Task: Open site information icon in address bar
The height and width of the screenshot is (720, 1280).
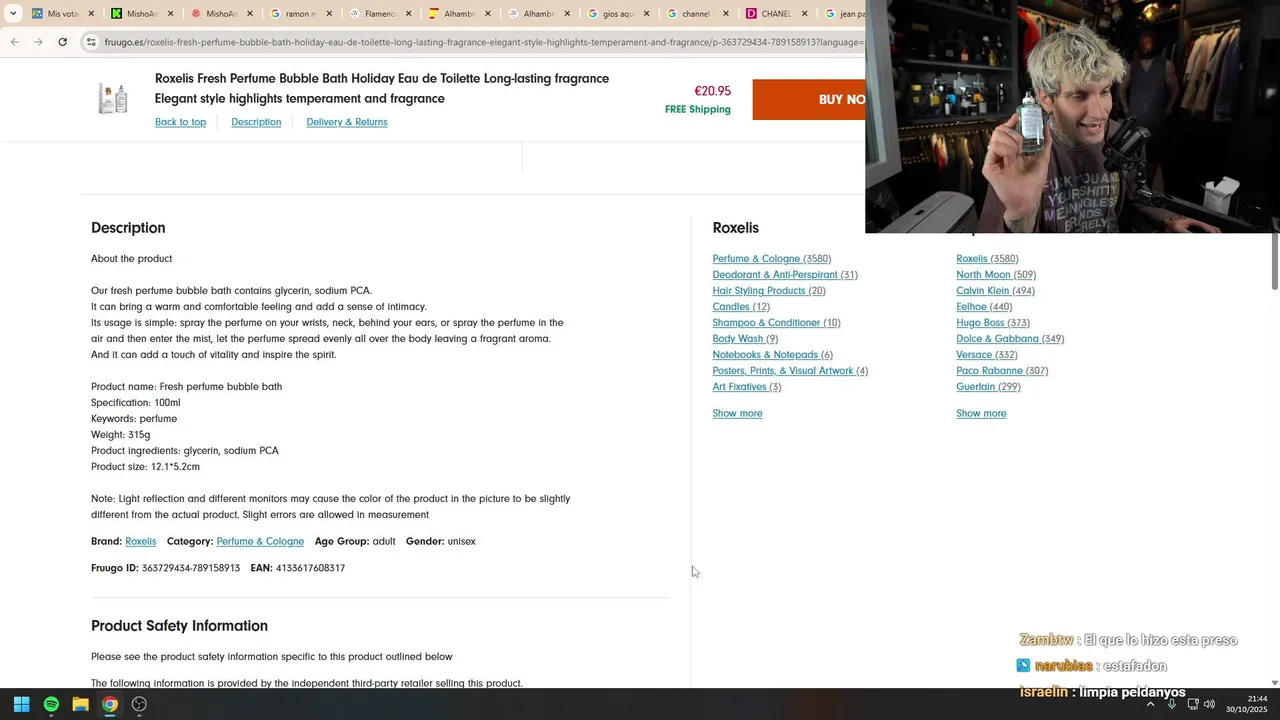Action: [x=91, y=42]
